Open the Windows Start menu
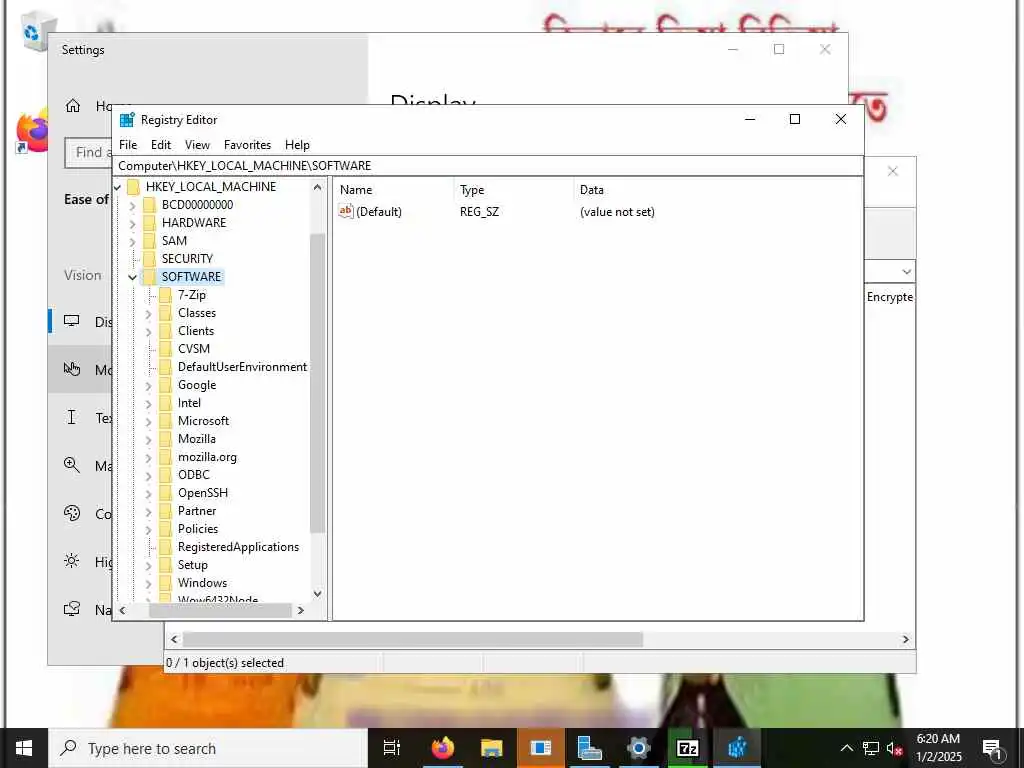The image size is (1024, 768). pos(24,748)
